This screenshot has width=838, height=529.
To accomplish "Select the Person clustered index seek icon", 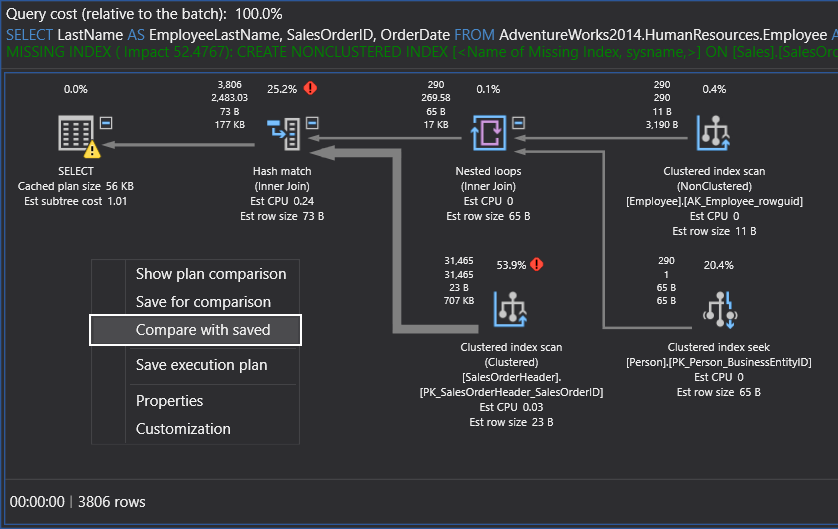I will 720,309.
